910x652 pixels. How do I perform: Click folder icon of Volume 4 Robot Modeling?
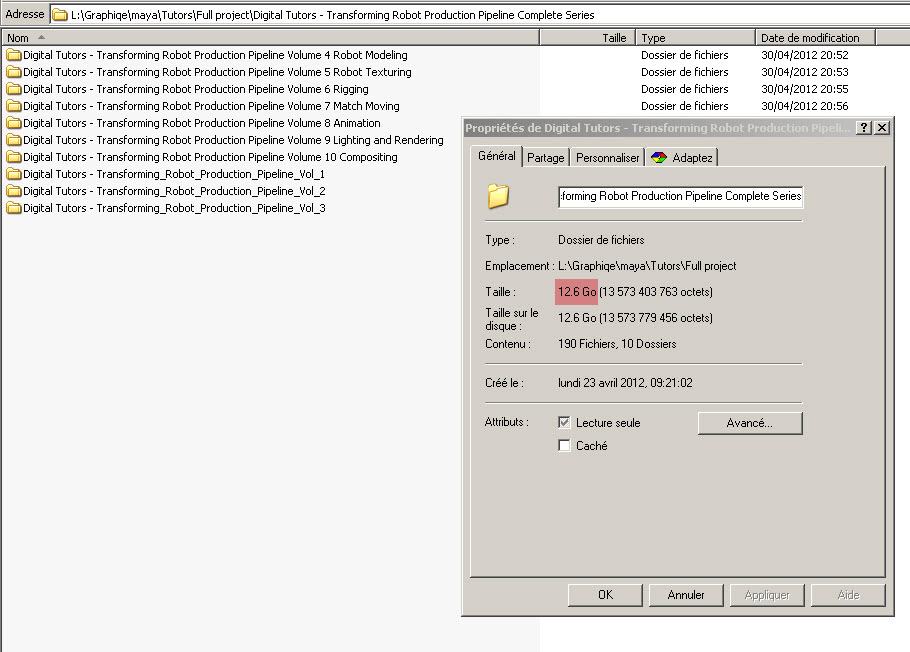click(14, 55)
